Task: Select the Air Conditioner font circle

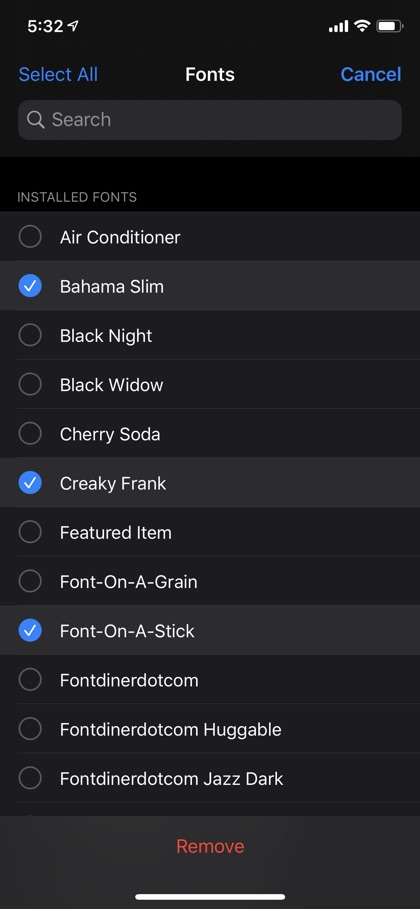Action: 30,237
